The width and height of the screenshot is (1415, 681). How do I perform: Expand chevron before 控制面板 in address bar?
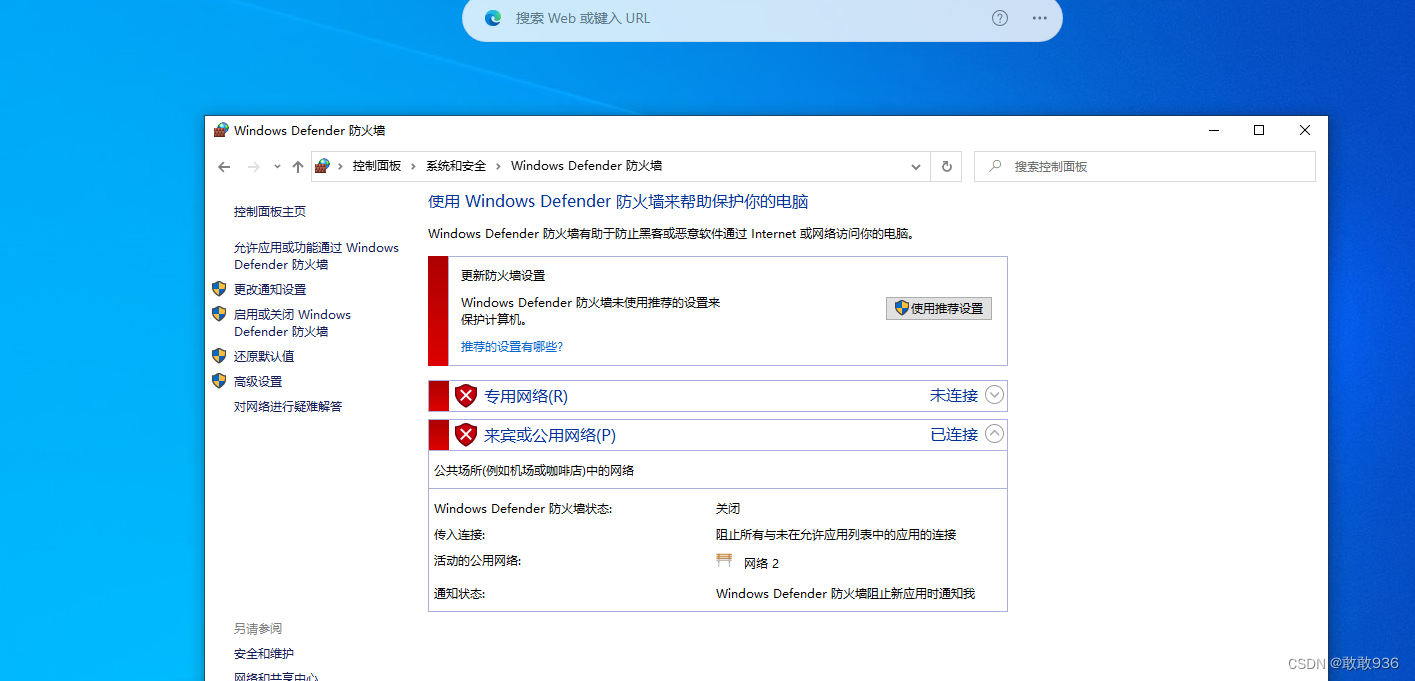(x=341, y=166)
